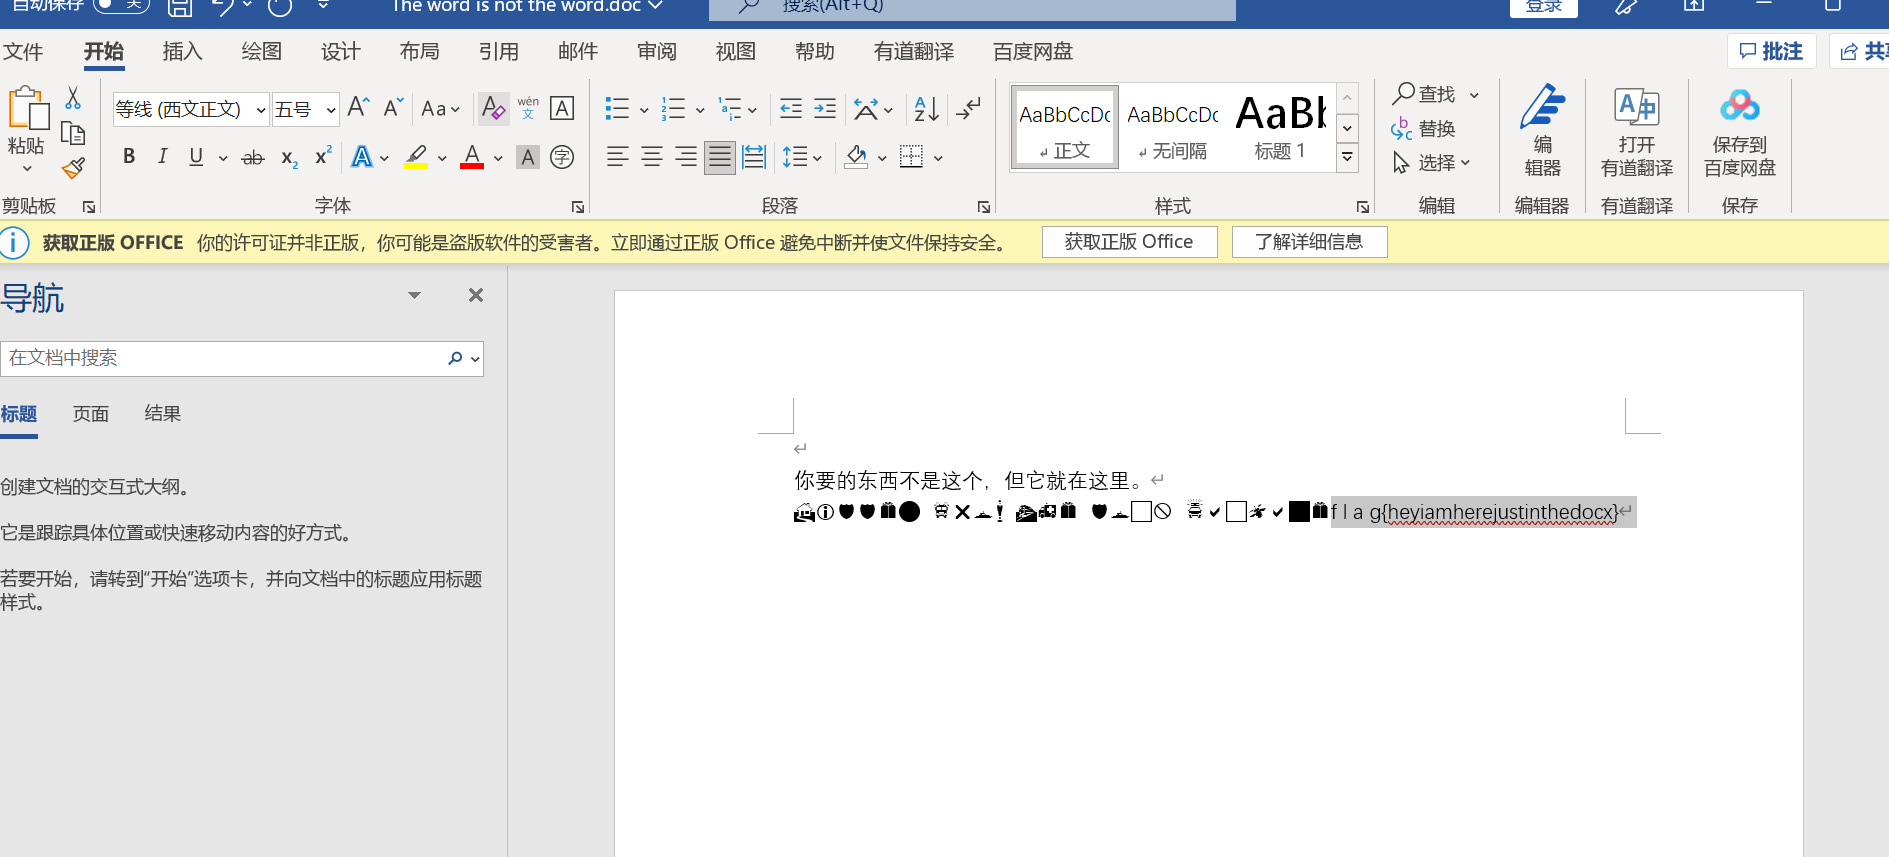Expand the bullet library dropdown arrow
1889x857 pixels.
[x=644, y=109]
